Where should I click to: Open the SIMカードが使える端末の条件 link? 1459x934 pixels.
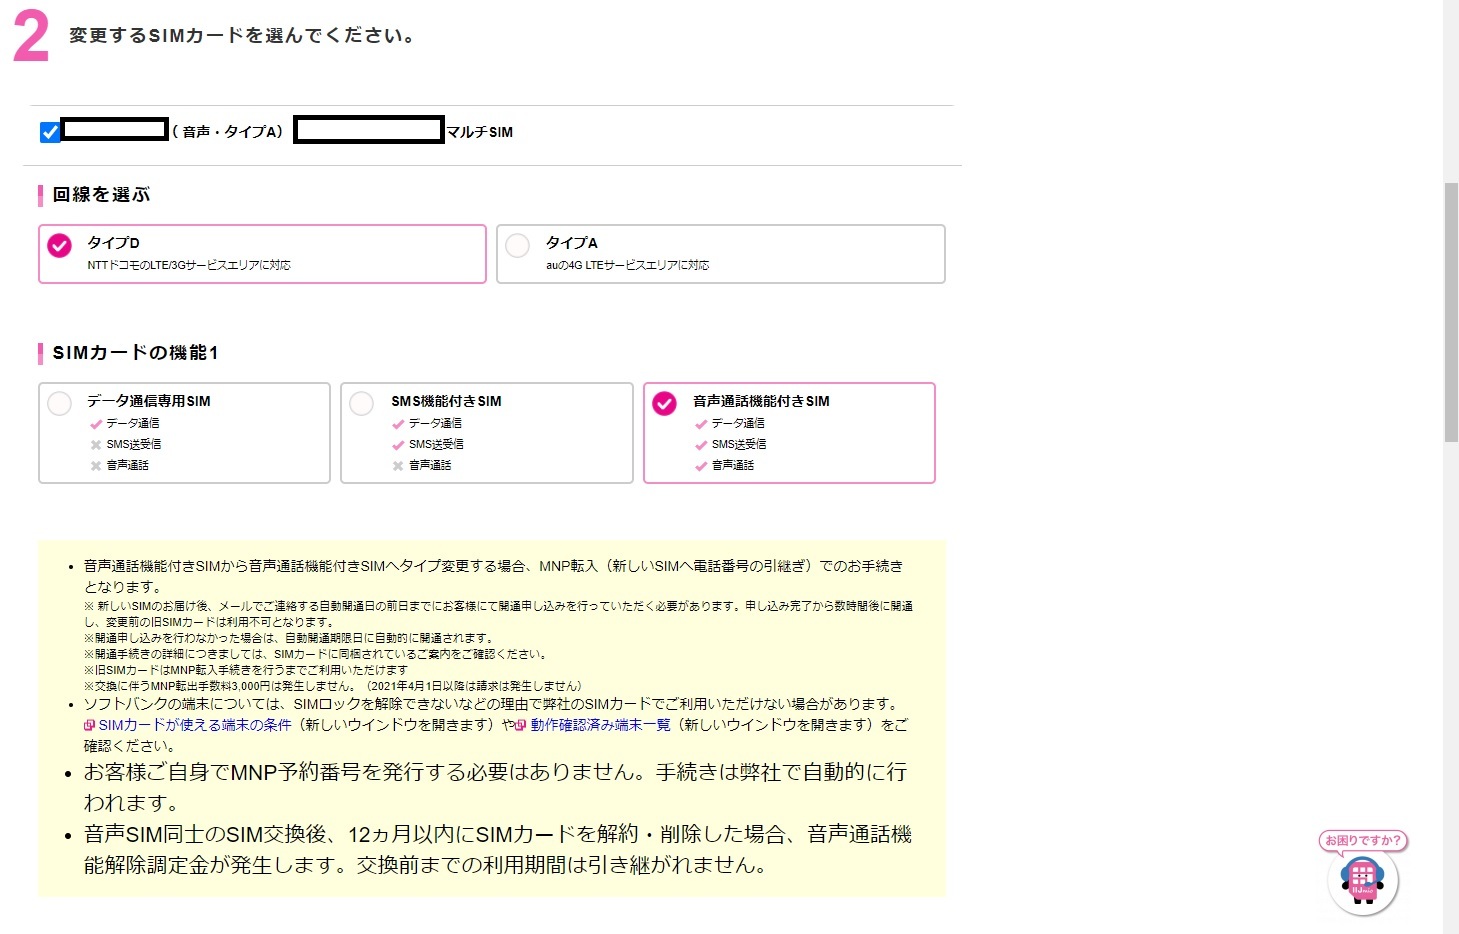[194, 725]
